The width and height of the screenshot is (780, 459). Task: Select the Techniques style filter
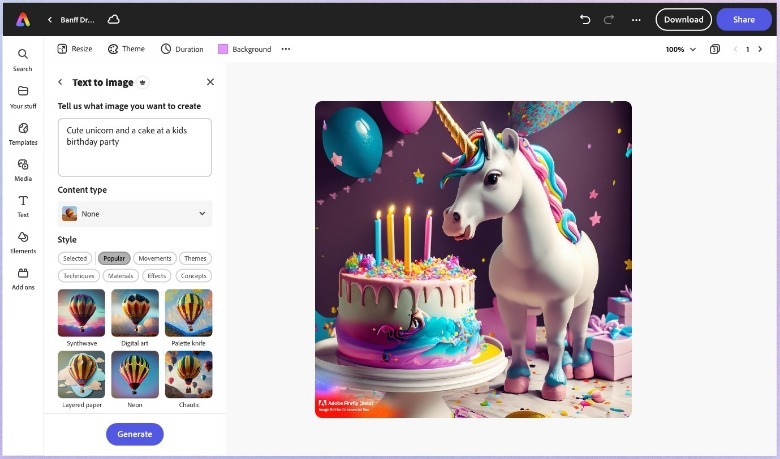pyautogui.click(x=79, y=275)
